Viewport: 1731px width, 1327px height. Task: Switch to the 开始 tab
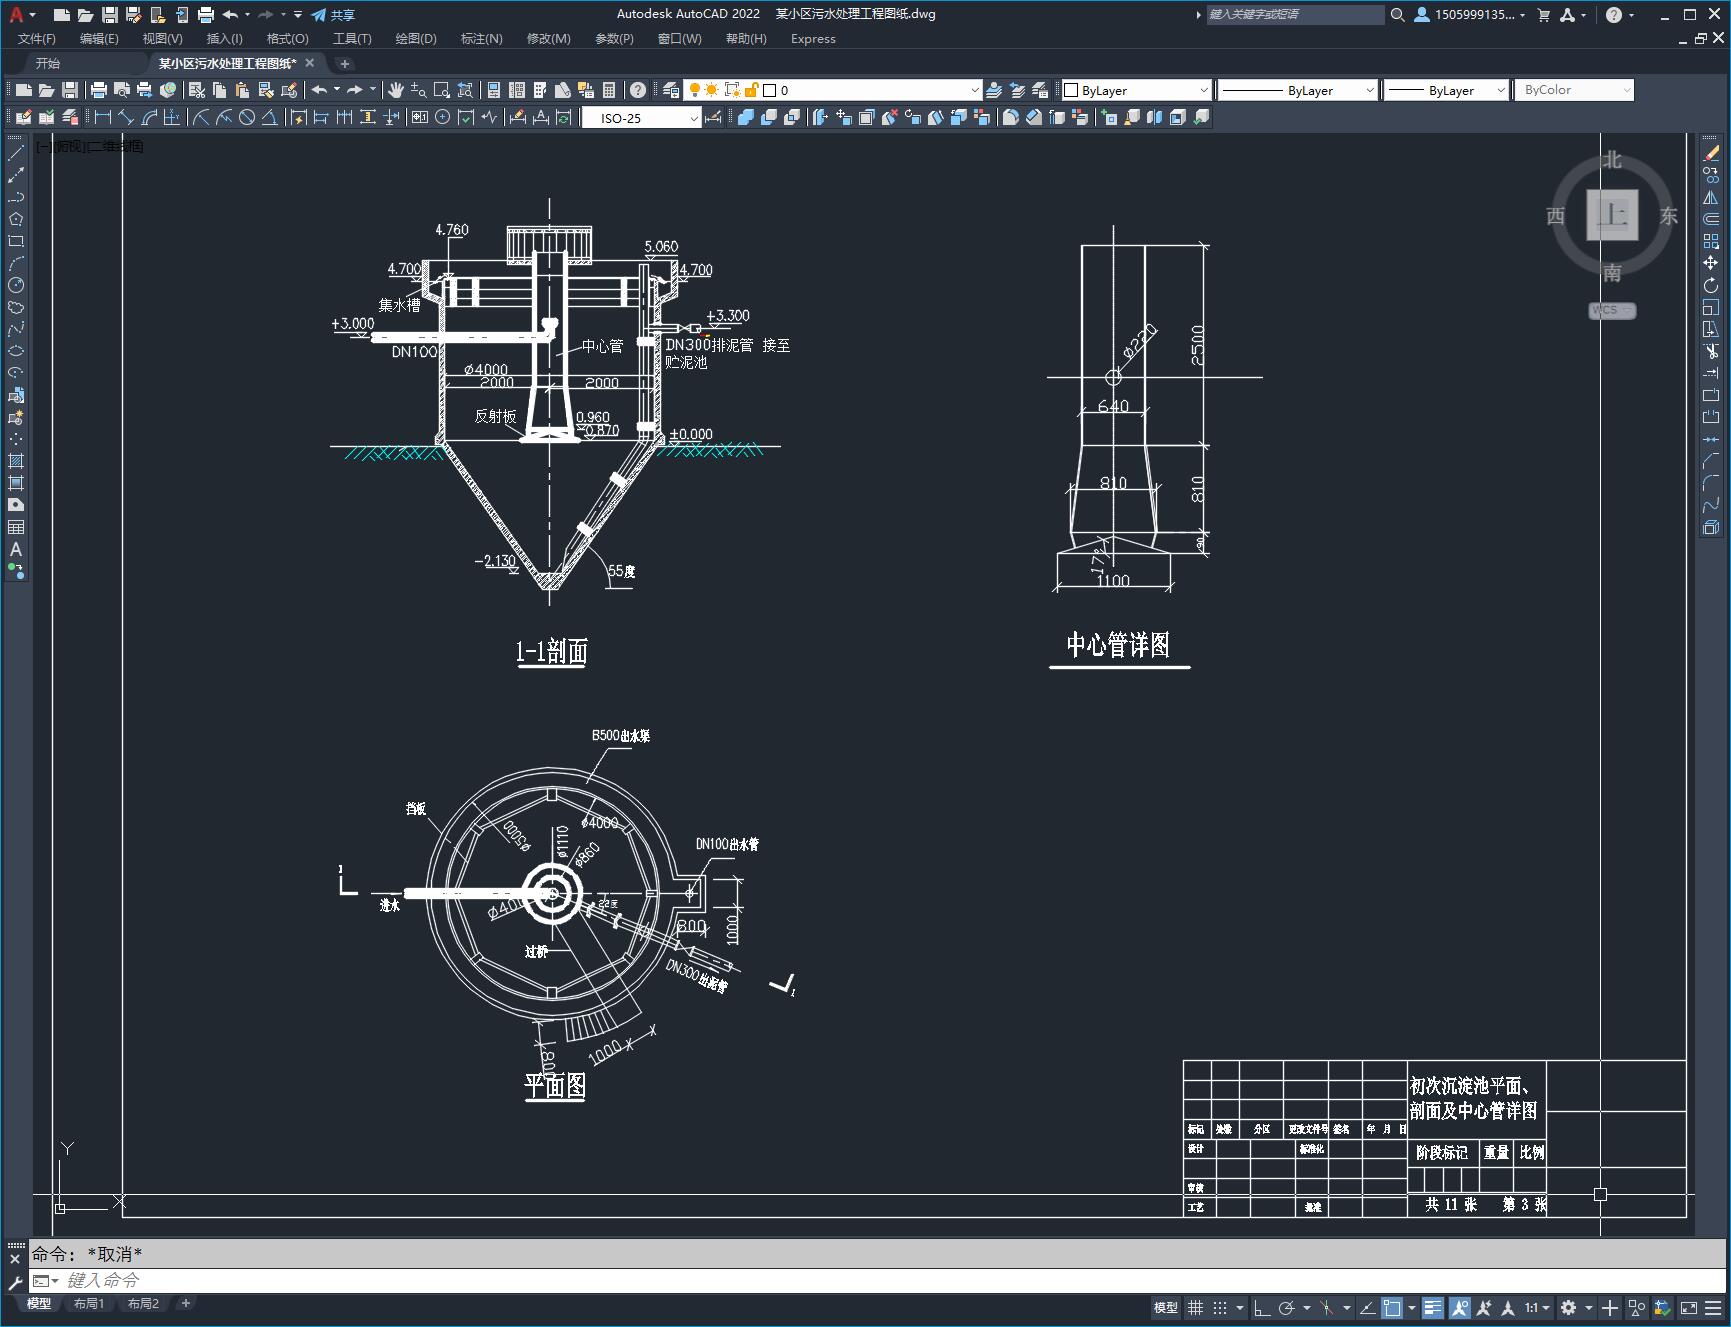(x=48, y=63)
